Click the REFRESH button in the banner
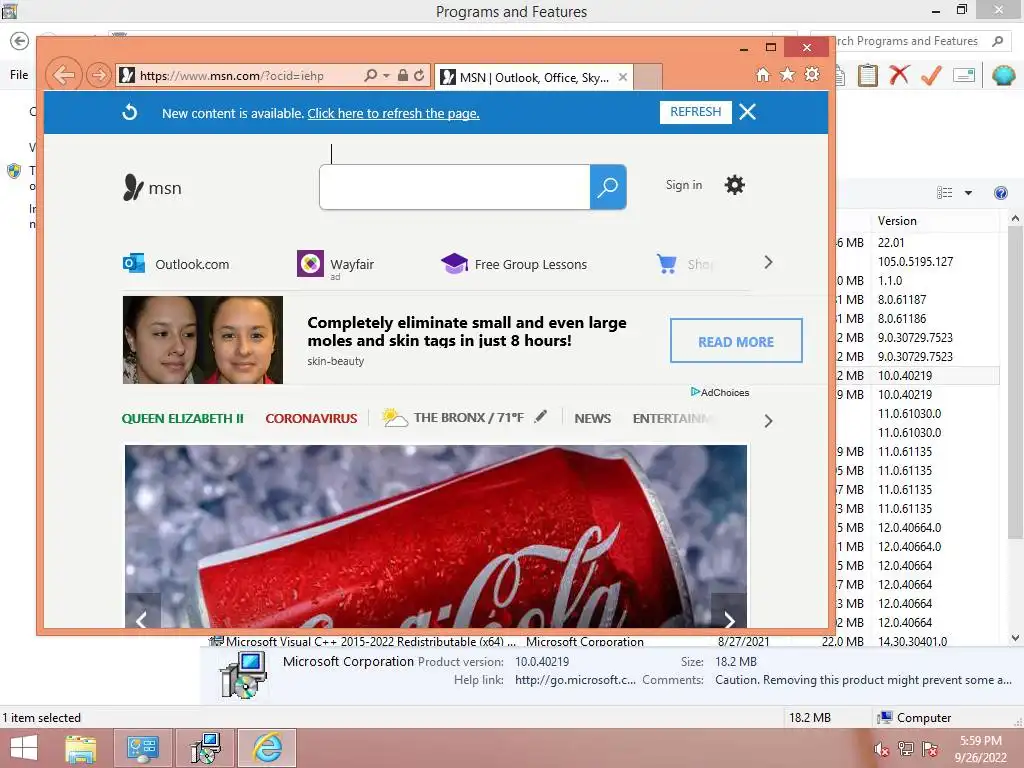The width and height of the screenshot is (1024, 768). point(696,112)
